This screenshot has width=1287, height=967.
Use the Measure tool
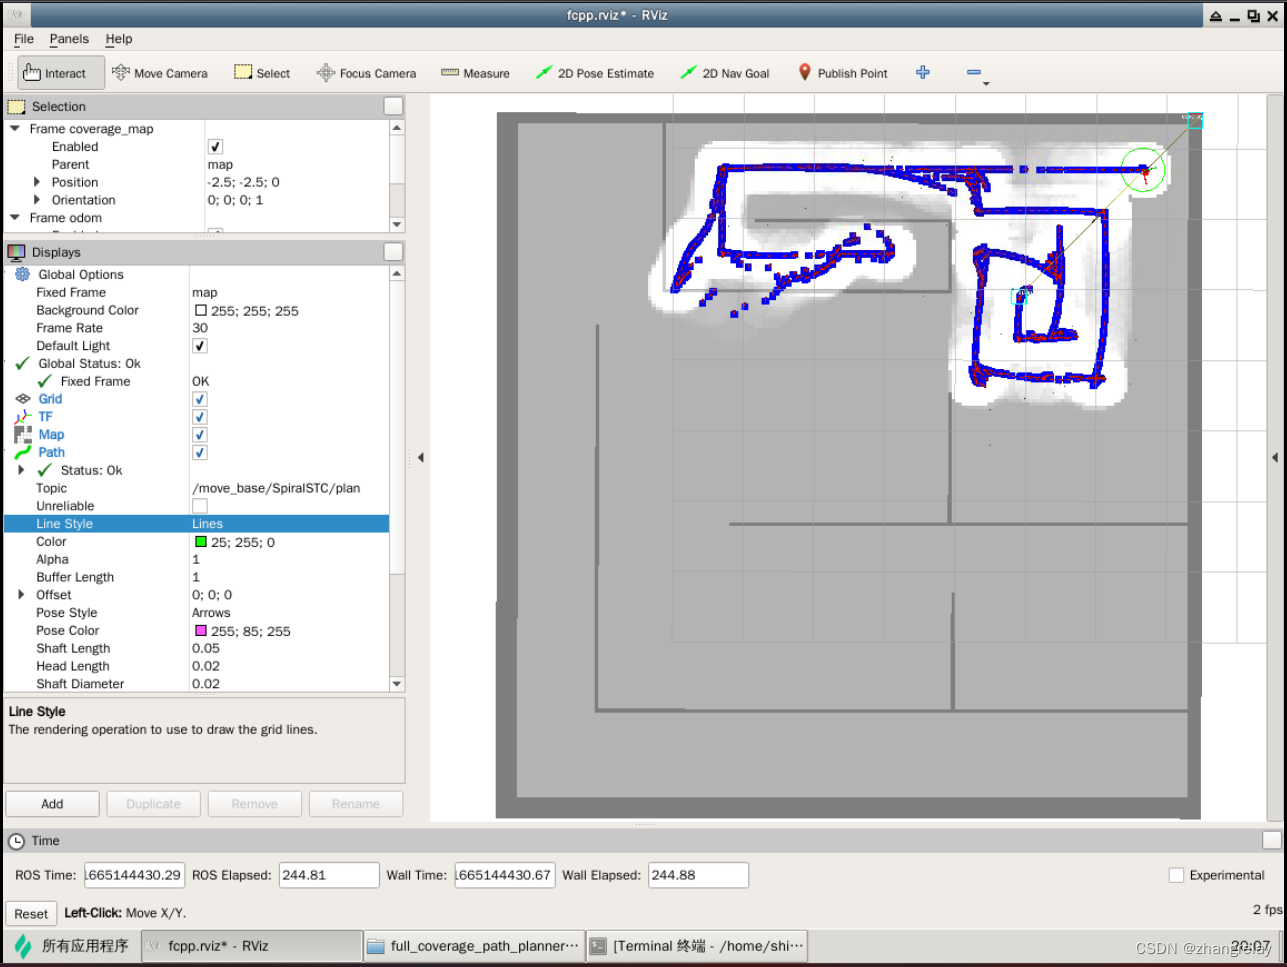(x=475, y=72)
